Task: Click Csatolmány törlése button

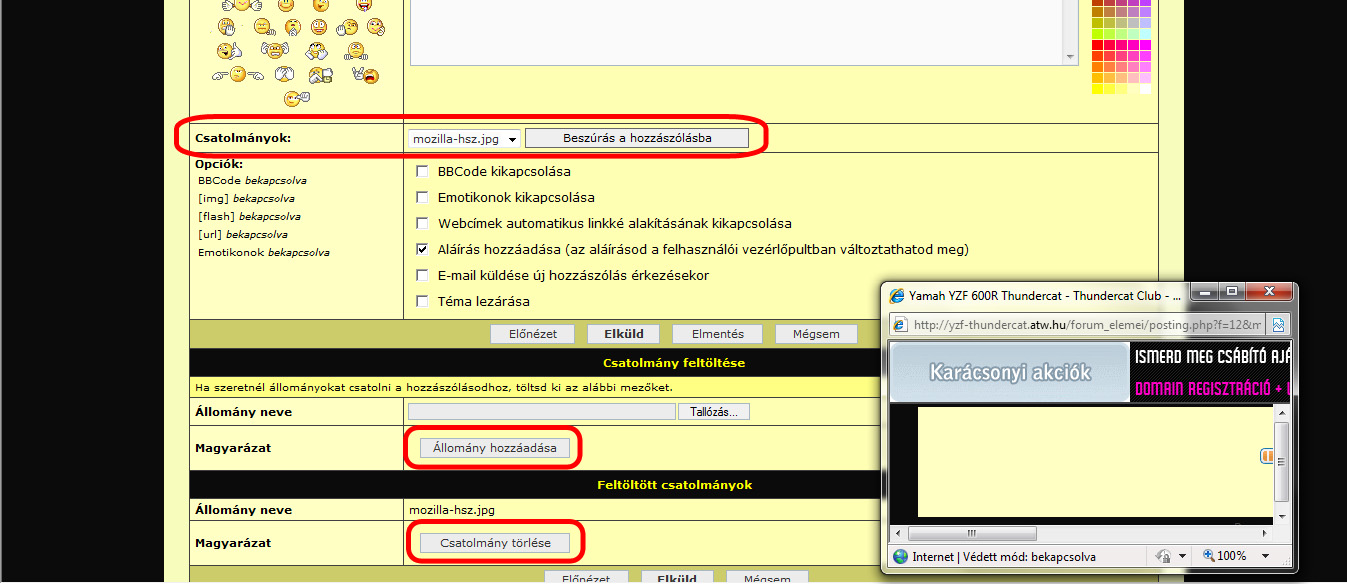Action: coord(495,543)
